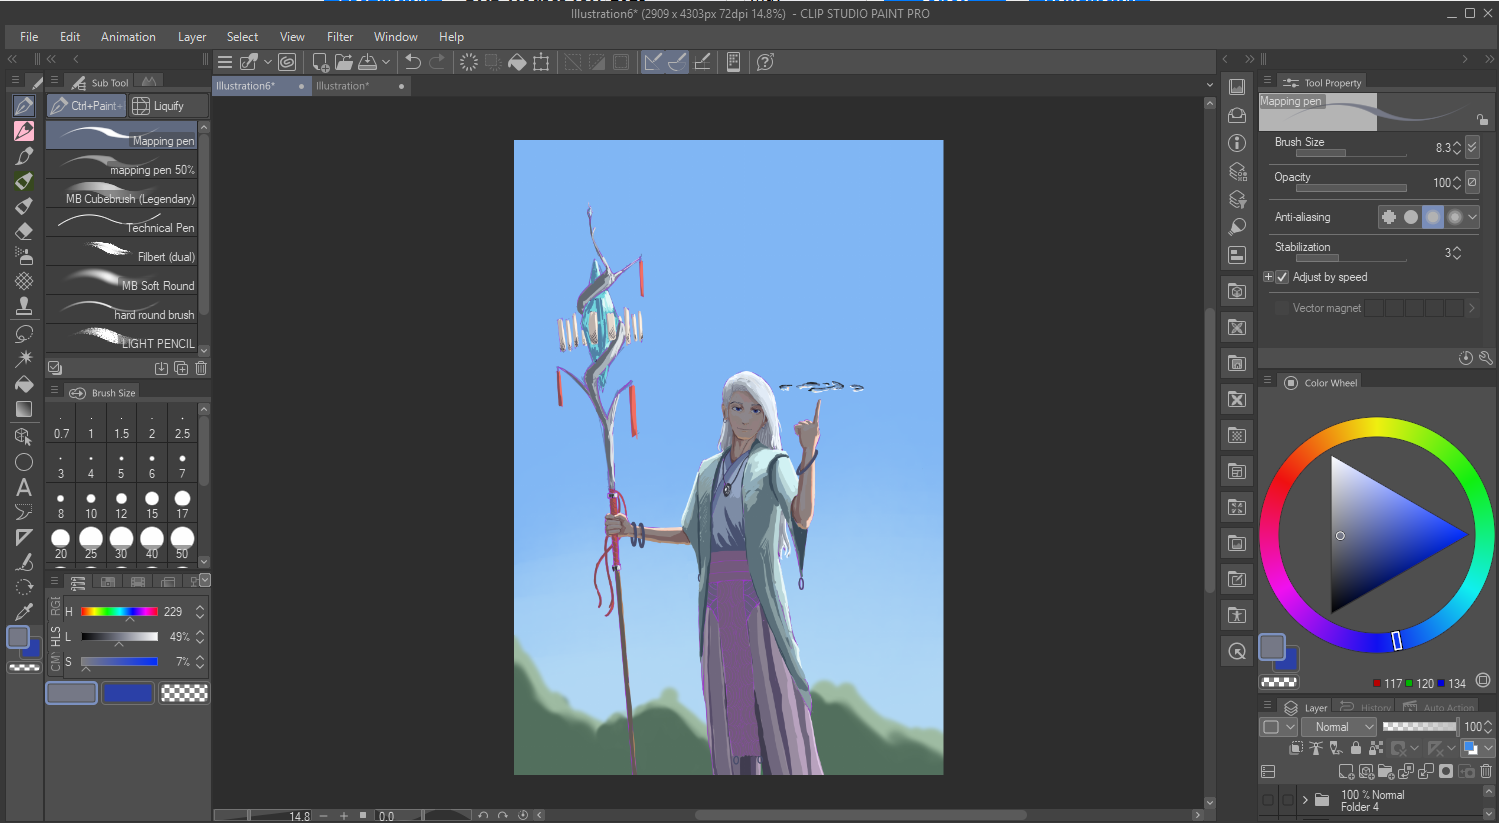Select the Filbert (dual) brush
The width and height of the screenshot is (1499, 823).
tap(121, 252)
